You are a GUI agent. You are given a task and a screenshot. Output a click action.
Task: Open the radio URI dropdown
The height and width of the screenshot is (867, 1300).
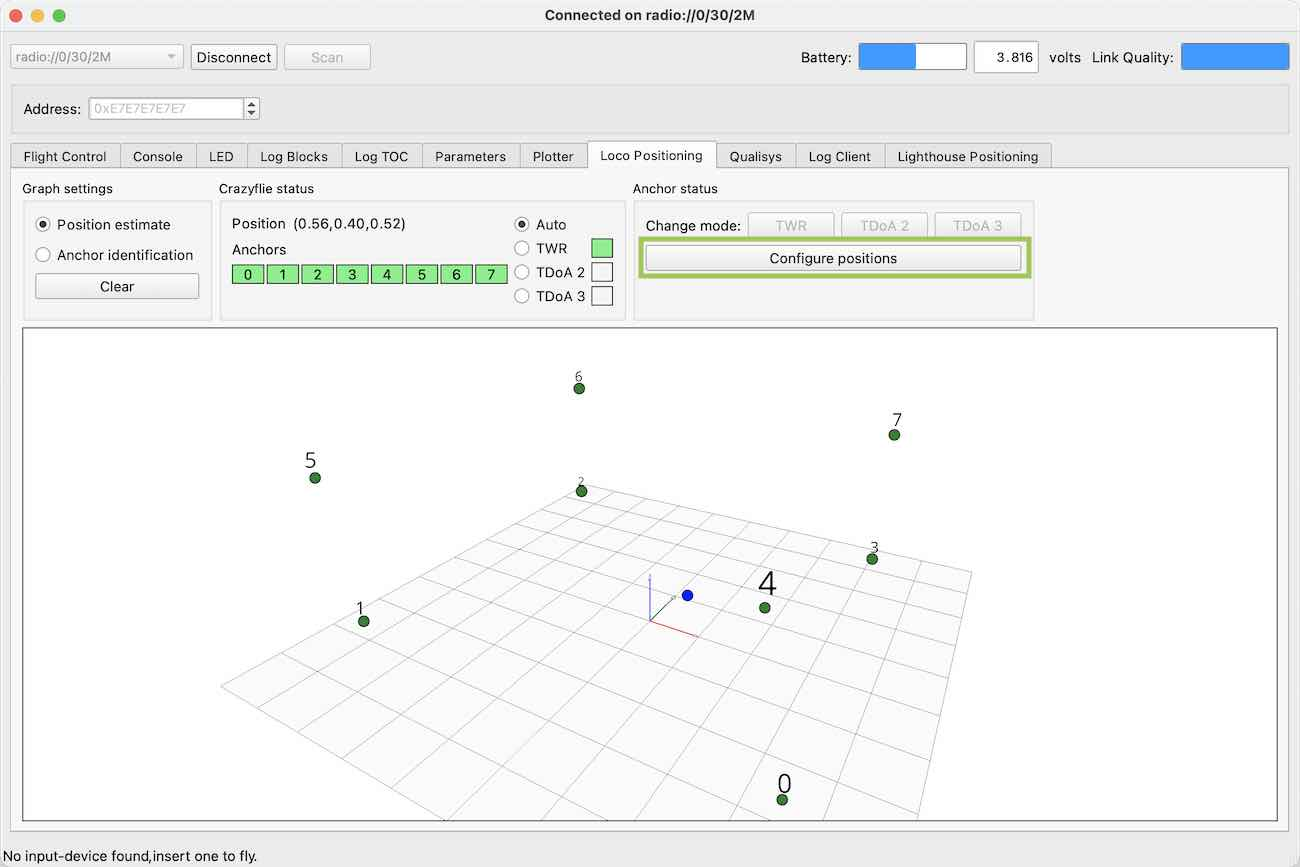(x=97, y=57)
